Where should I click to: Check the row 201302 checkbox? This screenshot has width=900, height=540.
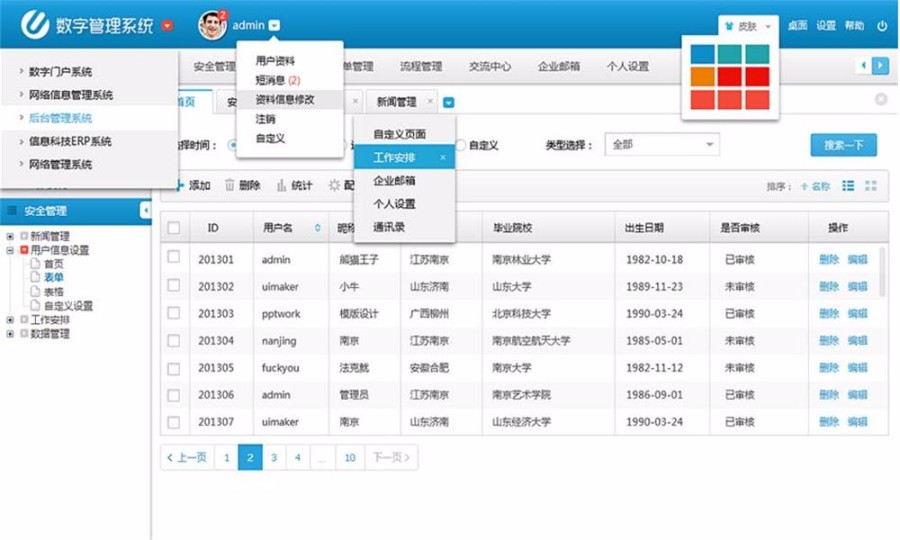(174, 285)
